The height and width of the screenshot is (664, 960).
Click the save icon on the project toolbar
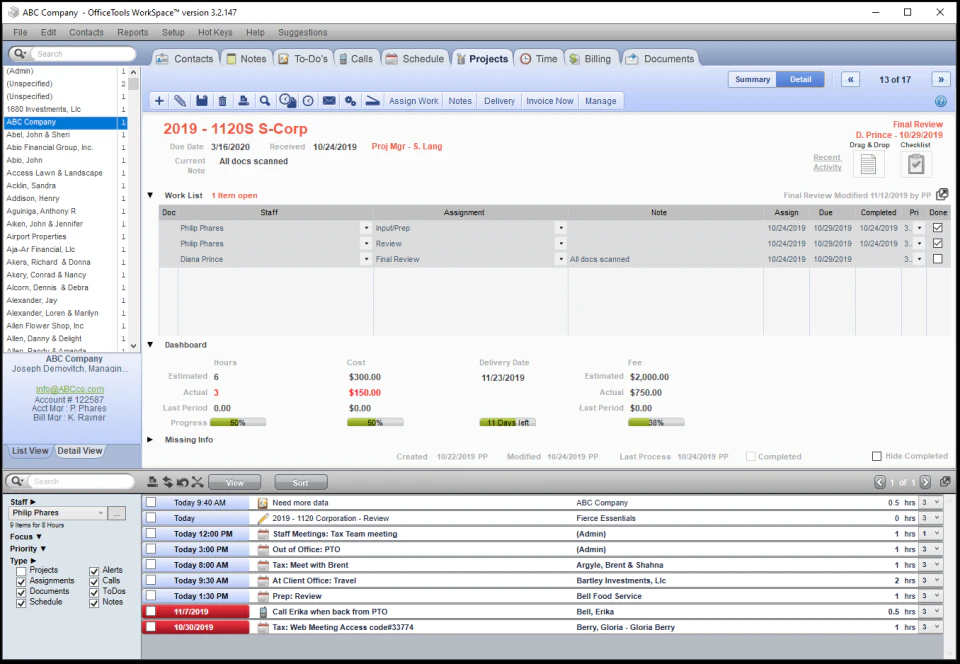tap(201, 100)
